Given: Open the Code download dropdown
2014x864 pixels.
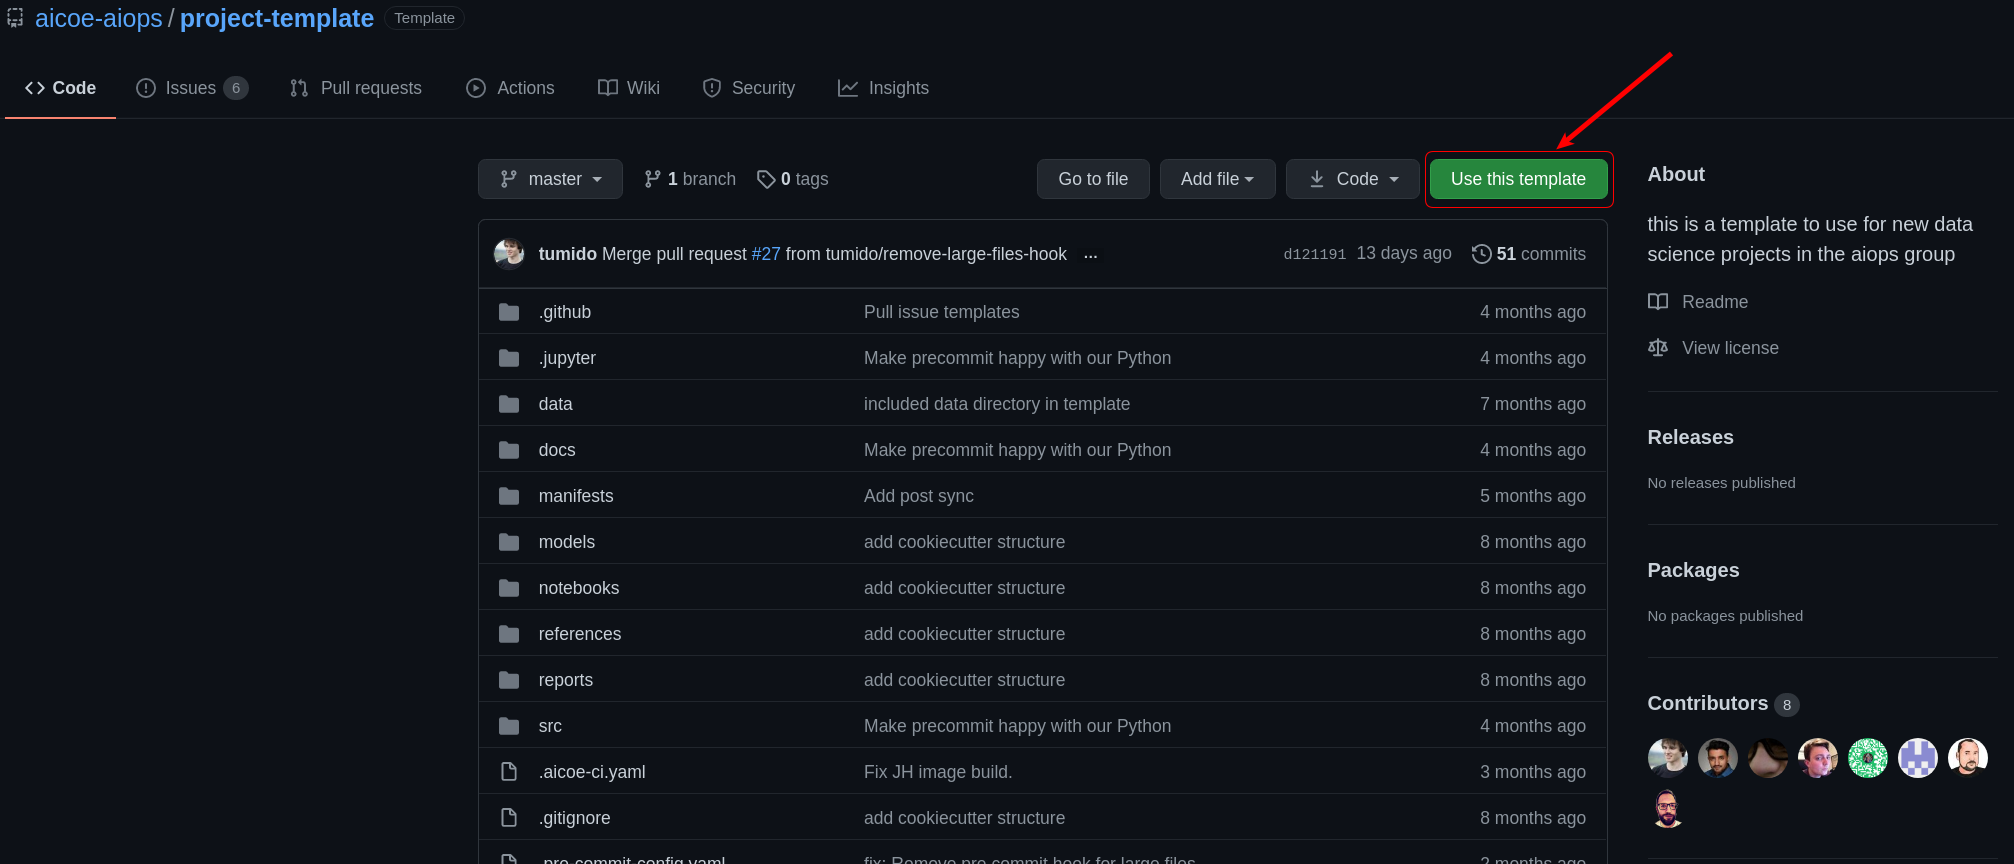Looking at the screenshot, I should [x=1353, y=179].
